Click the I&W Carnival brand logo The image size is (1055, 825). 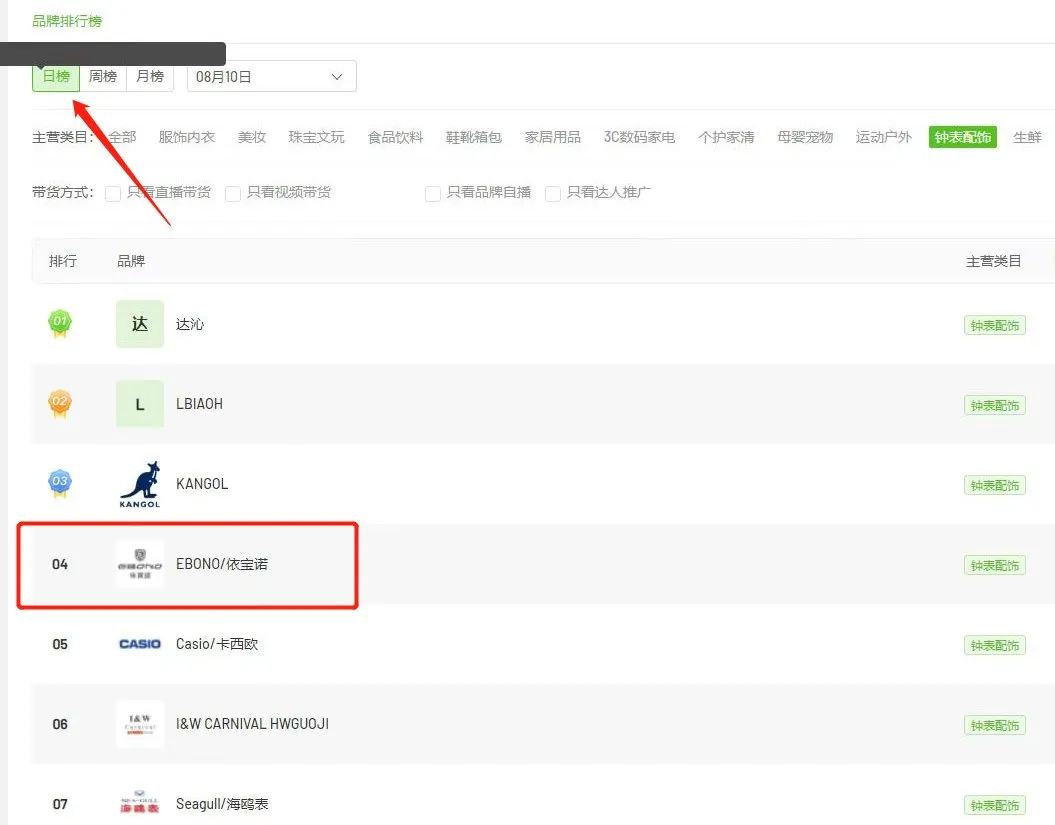pos(140,724)
